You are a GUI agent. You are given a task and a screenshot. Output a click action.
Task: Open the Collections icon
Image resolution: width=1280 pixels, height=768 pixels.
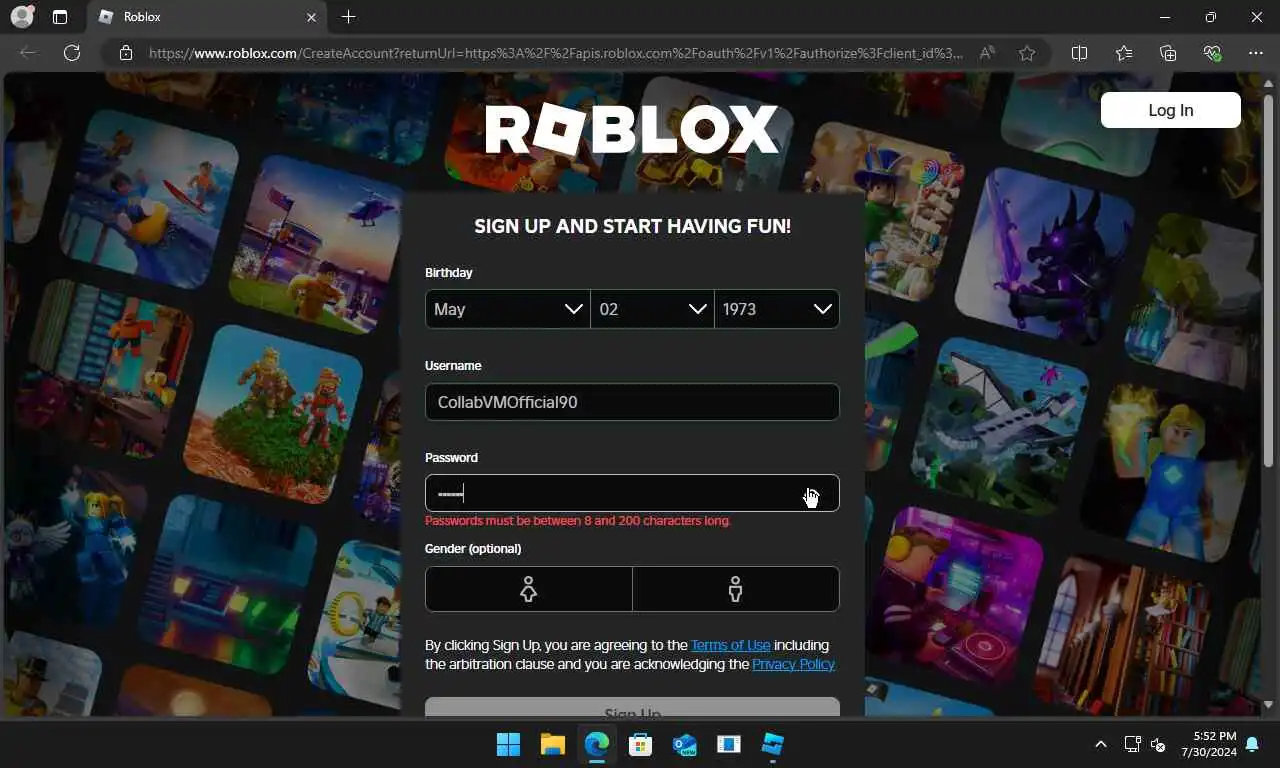click(x=1168, y=53)
